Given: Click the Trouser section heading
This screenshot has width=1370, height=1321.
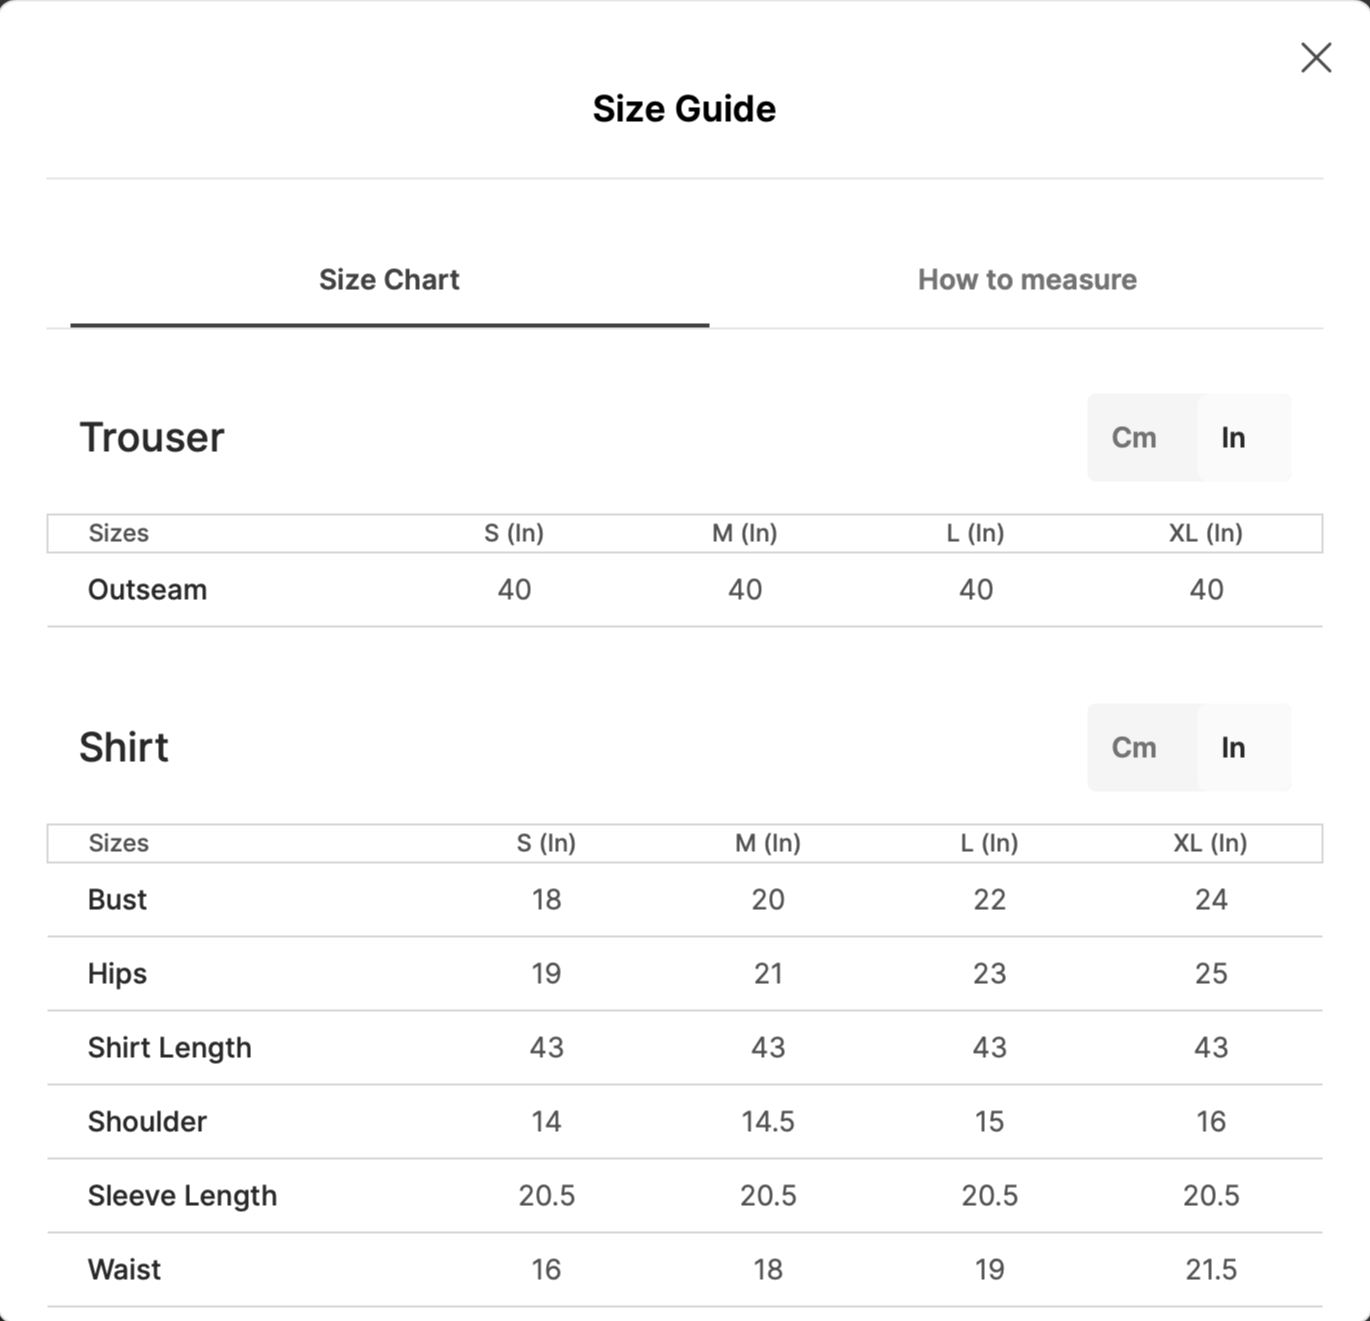Looking at the screenshot, I should pos(152,438).
